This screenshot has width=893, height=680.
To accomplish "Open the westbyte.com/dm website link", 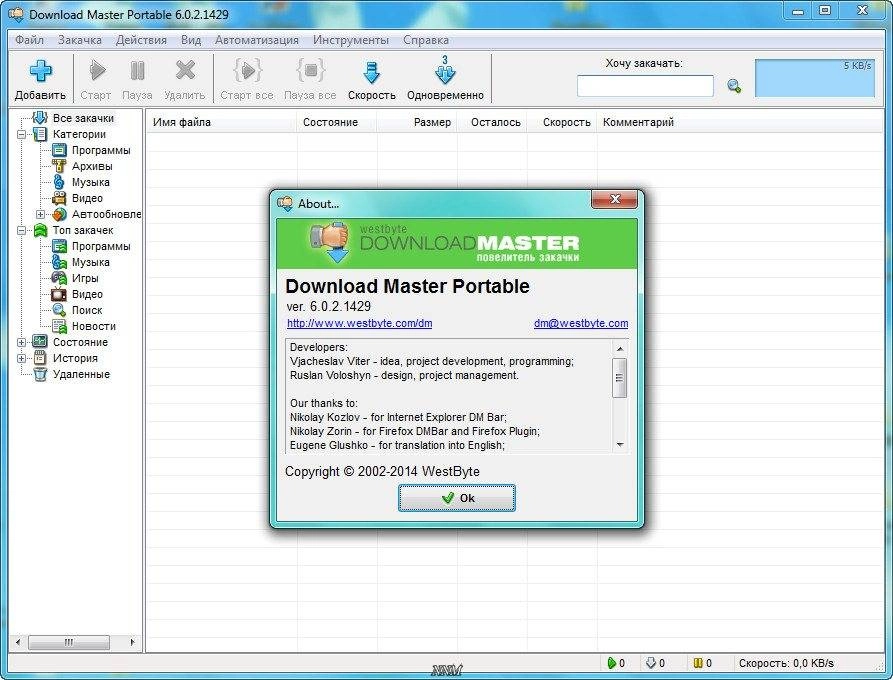I will [x=359, y=323].
